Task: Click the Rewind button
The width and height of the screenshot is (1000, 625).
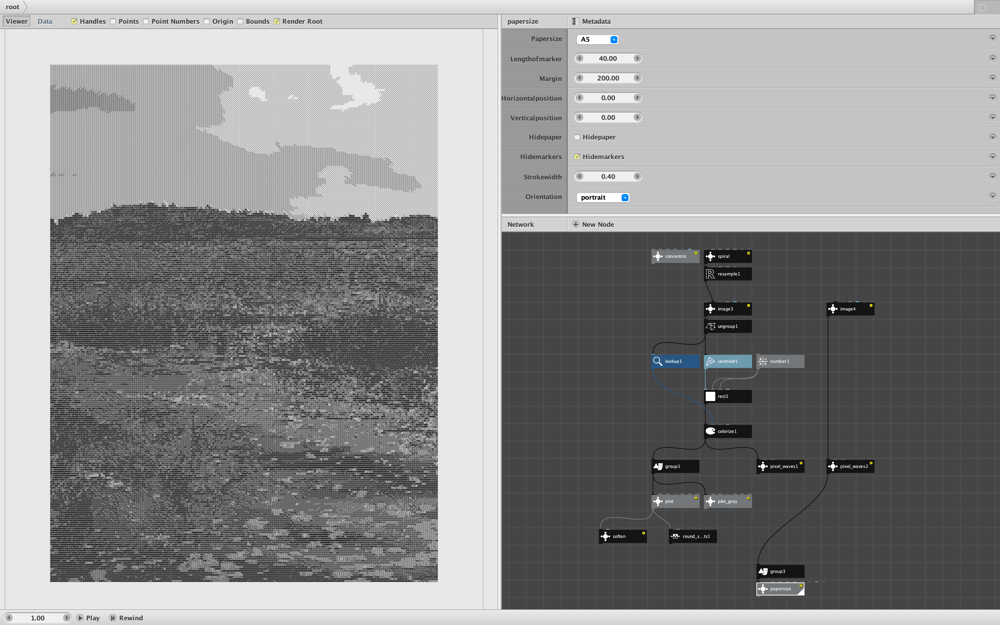Action: [126, 617]
